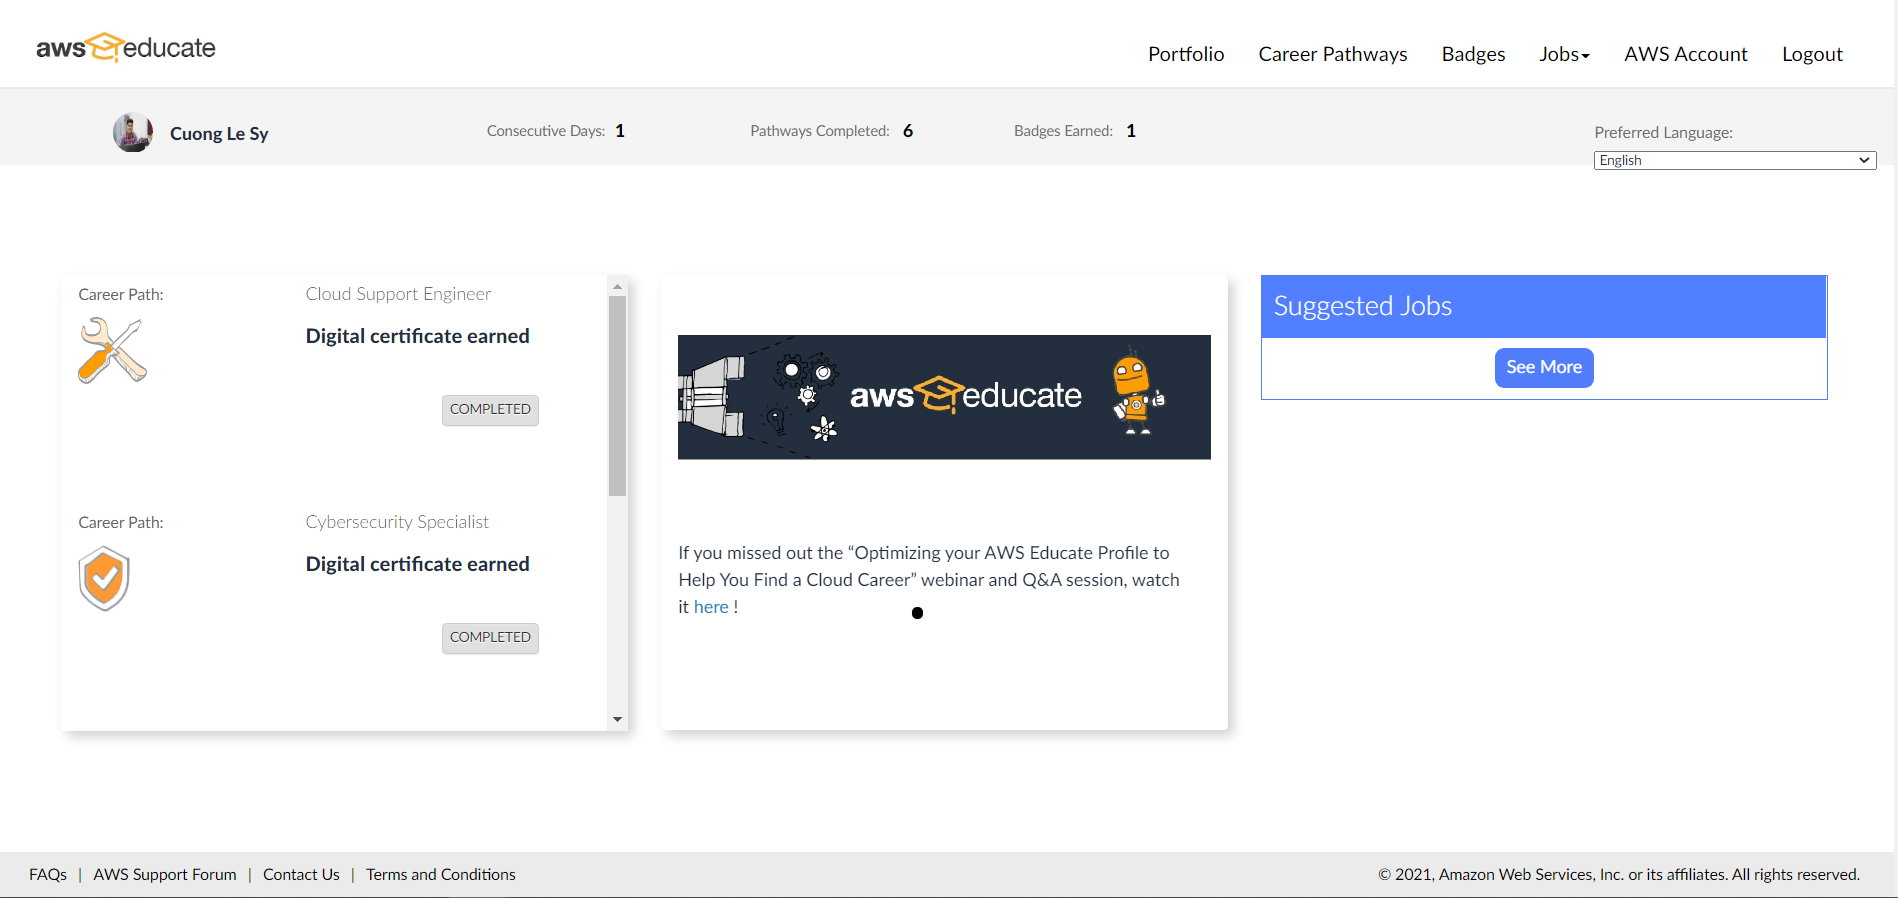Click the Cuong Le Sy user name
This screenshot has height=898, width=1898.
click(219, 133)
